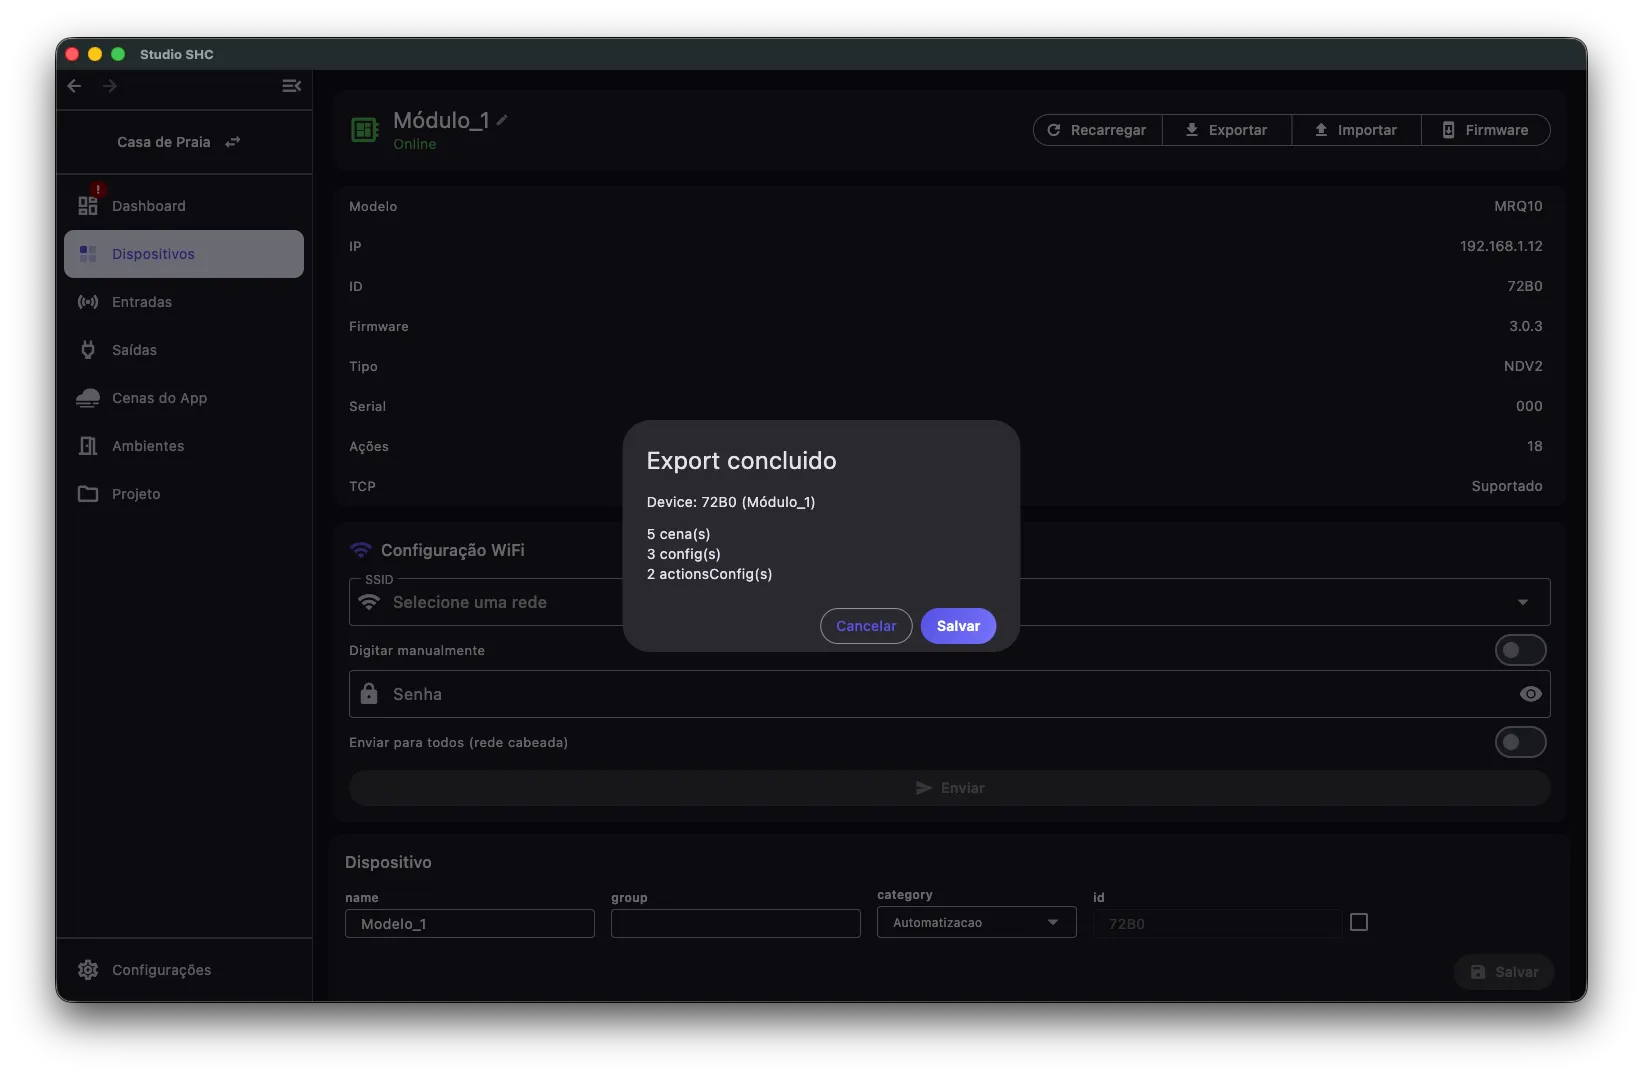Screen dimensions: 1643x1076
Task: Click the empty group input field
Action: tap(736, 924)
